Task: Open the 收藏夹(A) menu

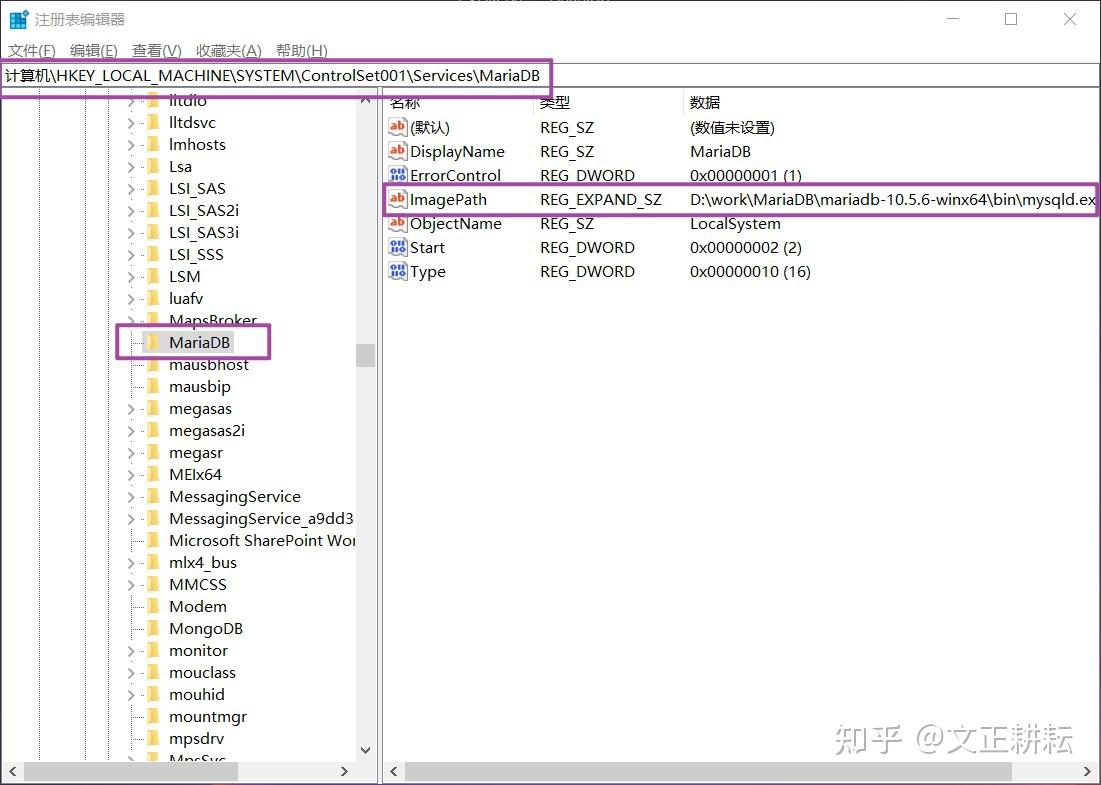Action: click(228, 51)
